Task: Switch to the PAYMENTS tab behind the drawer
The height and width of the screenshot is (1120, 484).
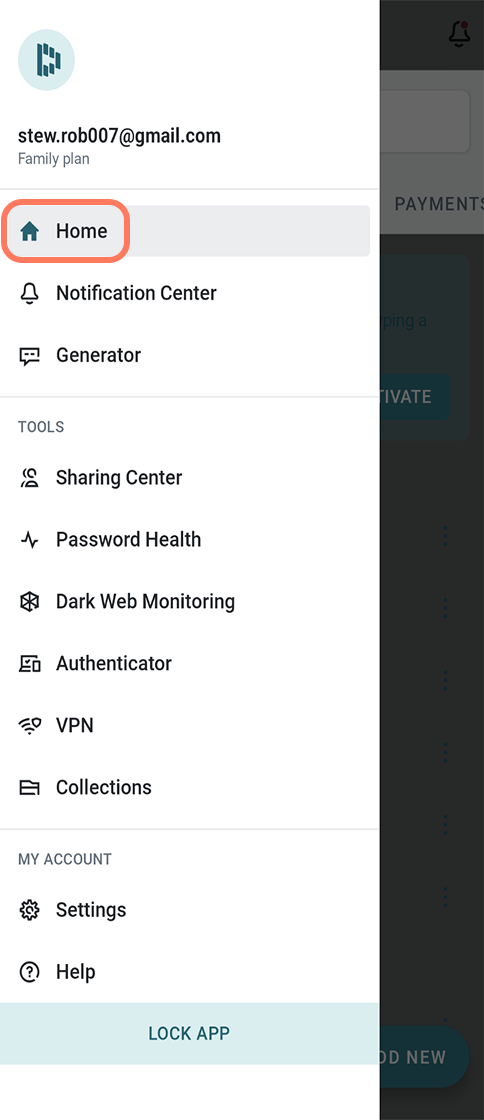Action: click(x=439, y=204)
